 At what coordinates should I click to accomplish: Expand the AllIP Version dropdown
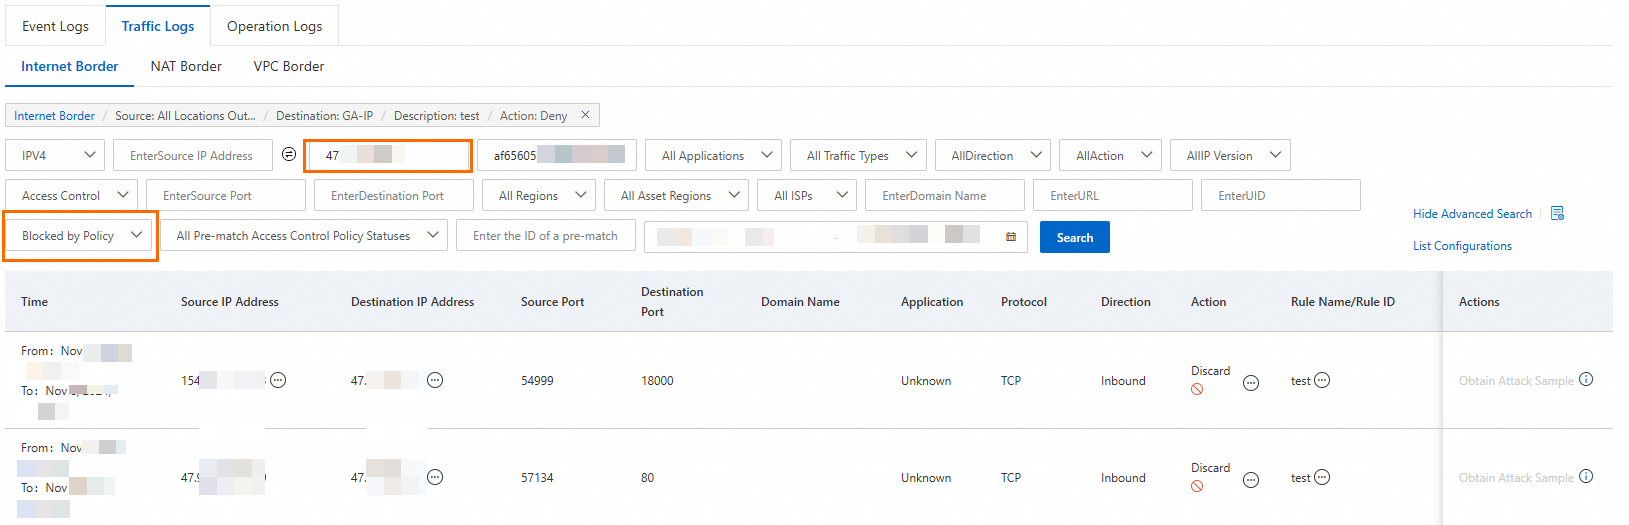point(1230,155)
